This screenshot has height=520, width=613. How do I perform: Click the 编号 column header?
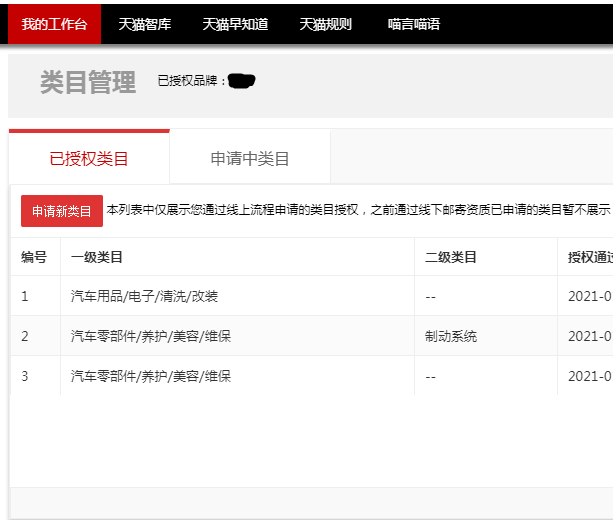(34, 257)
